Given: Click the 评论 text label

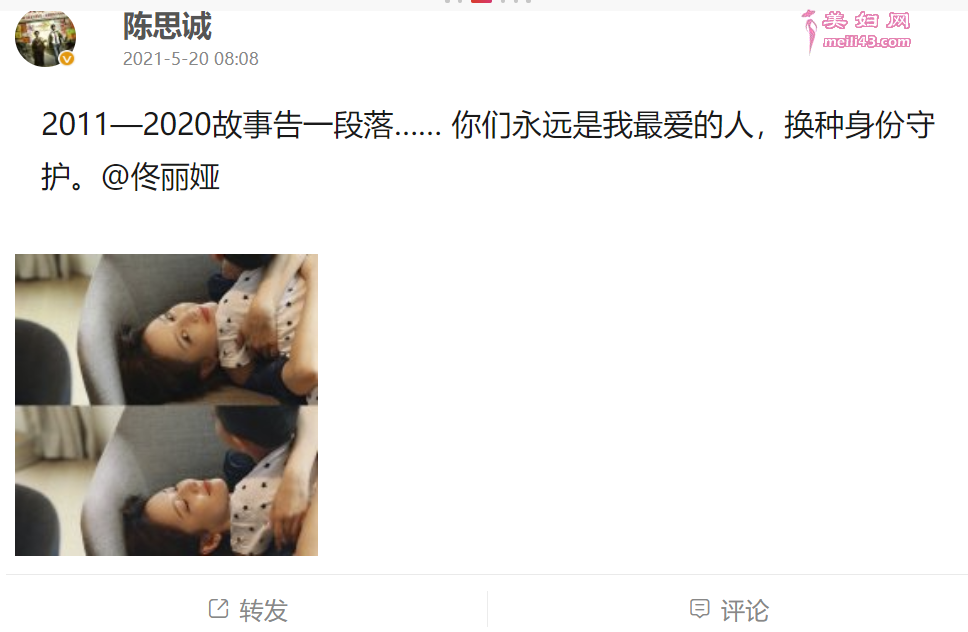Looking at the screenshot, I should point(745,610).
